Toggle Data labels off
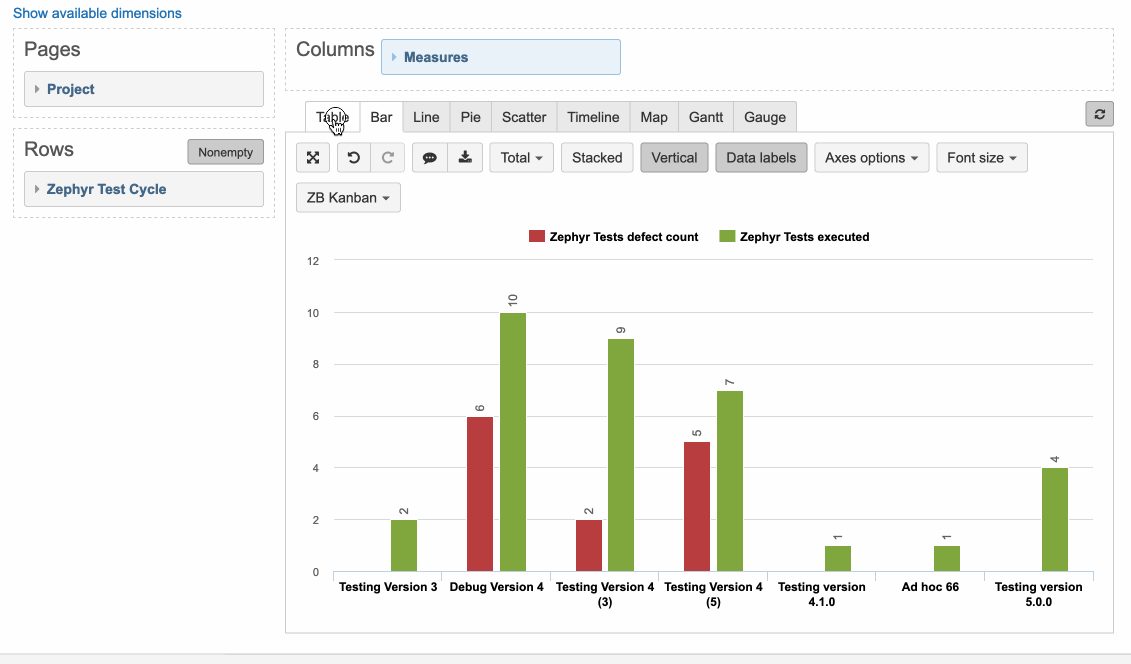Image resolution: width=1131 pixels, height=664 pixels. coord(761,158)
